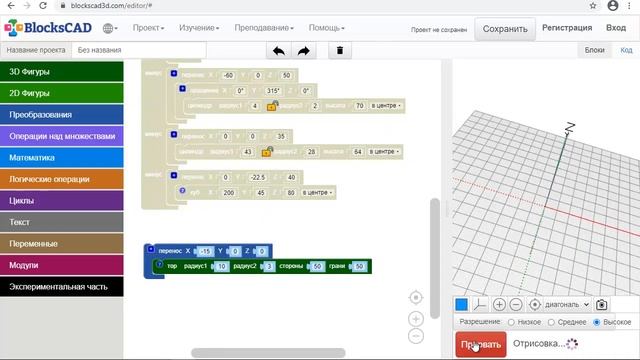Open the 3D Фигуры category

62,71
